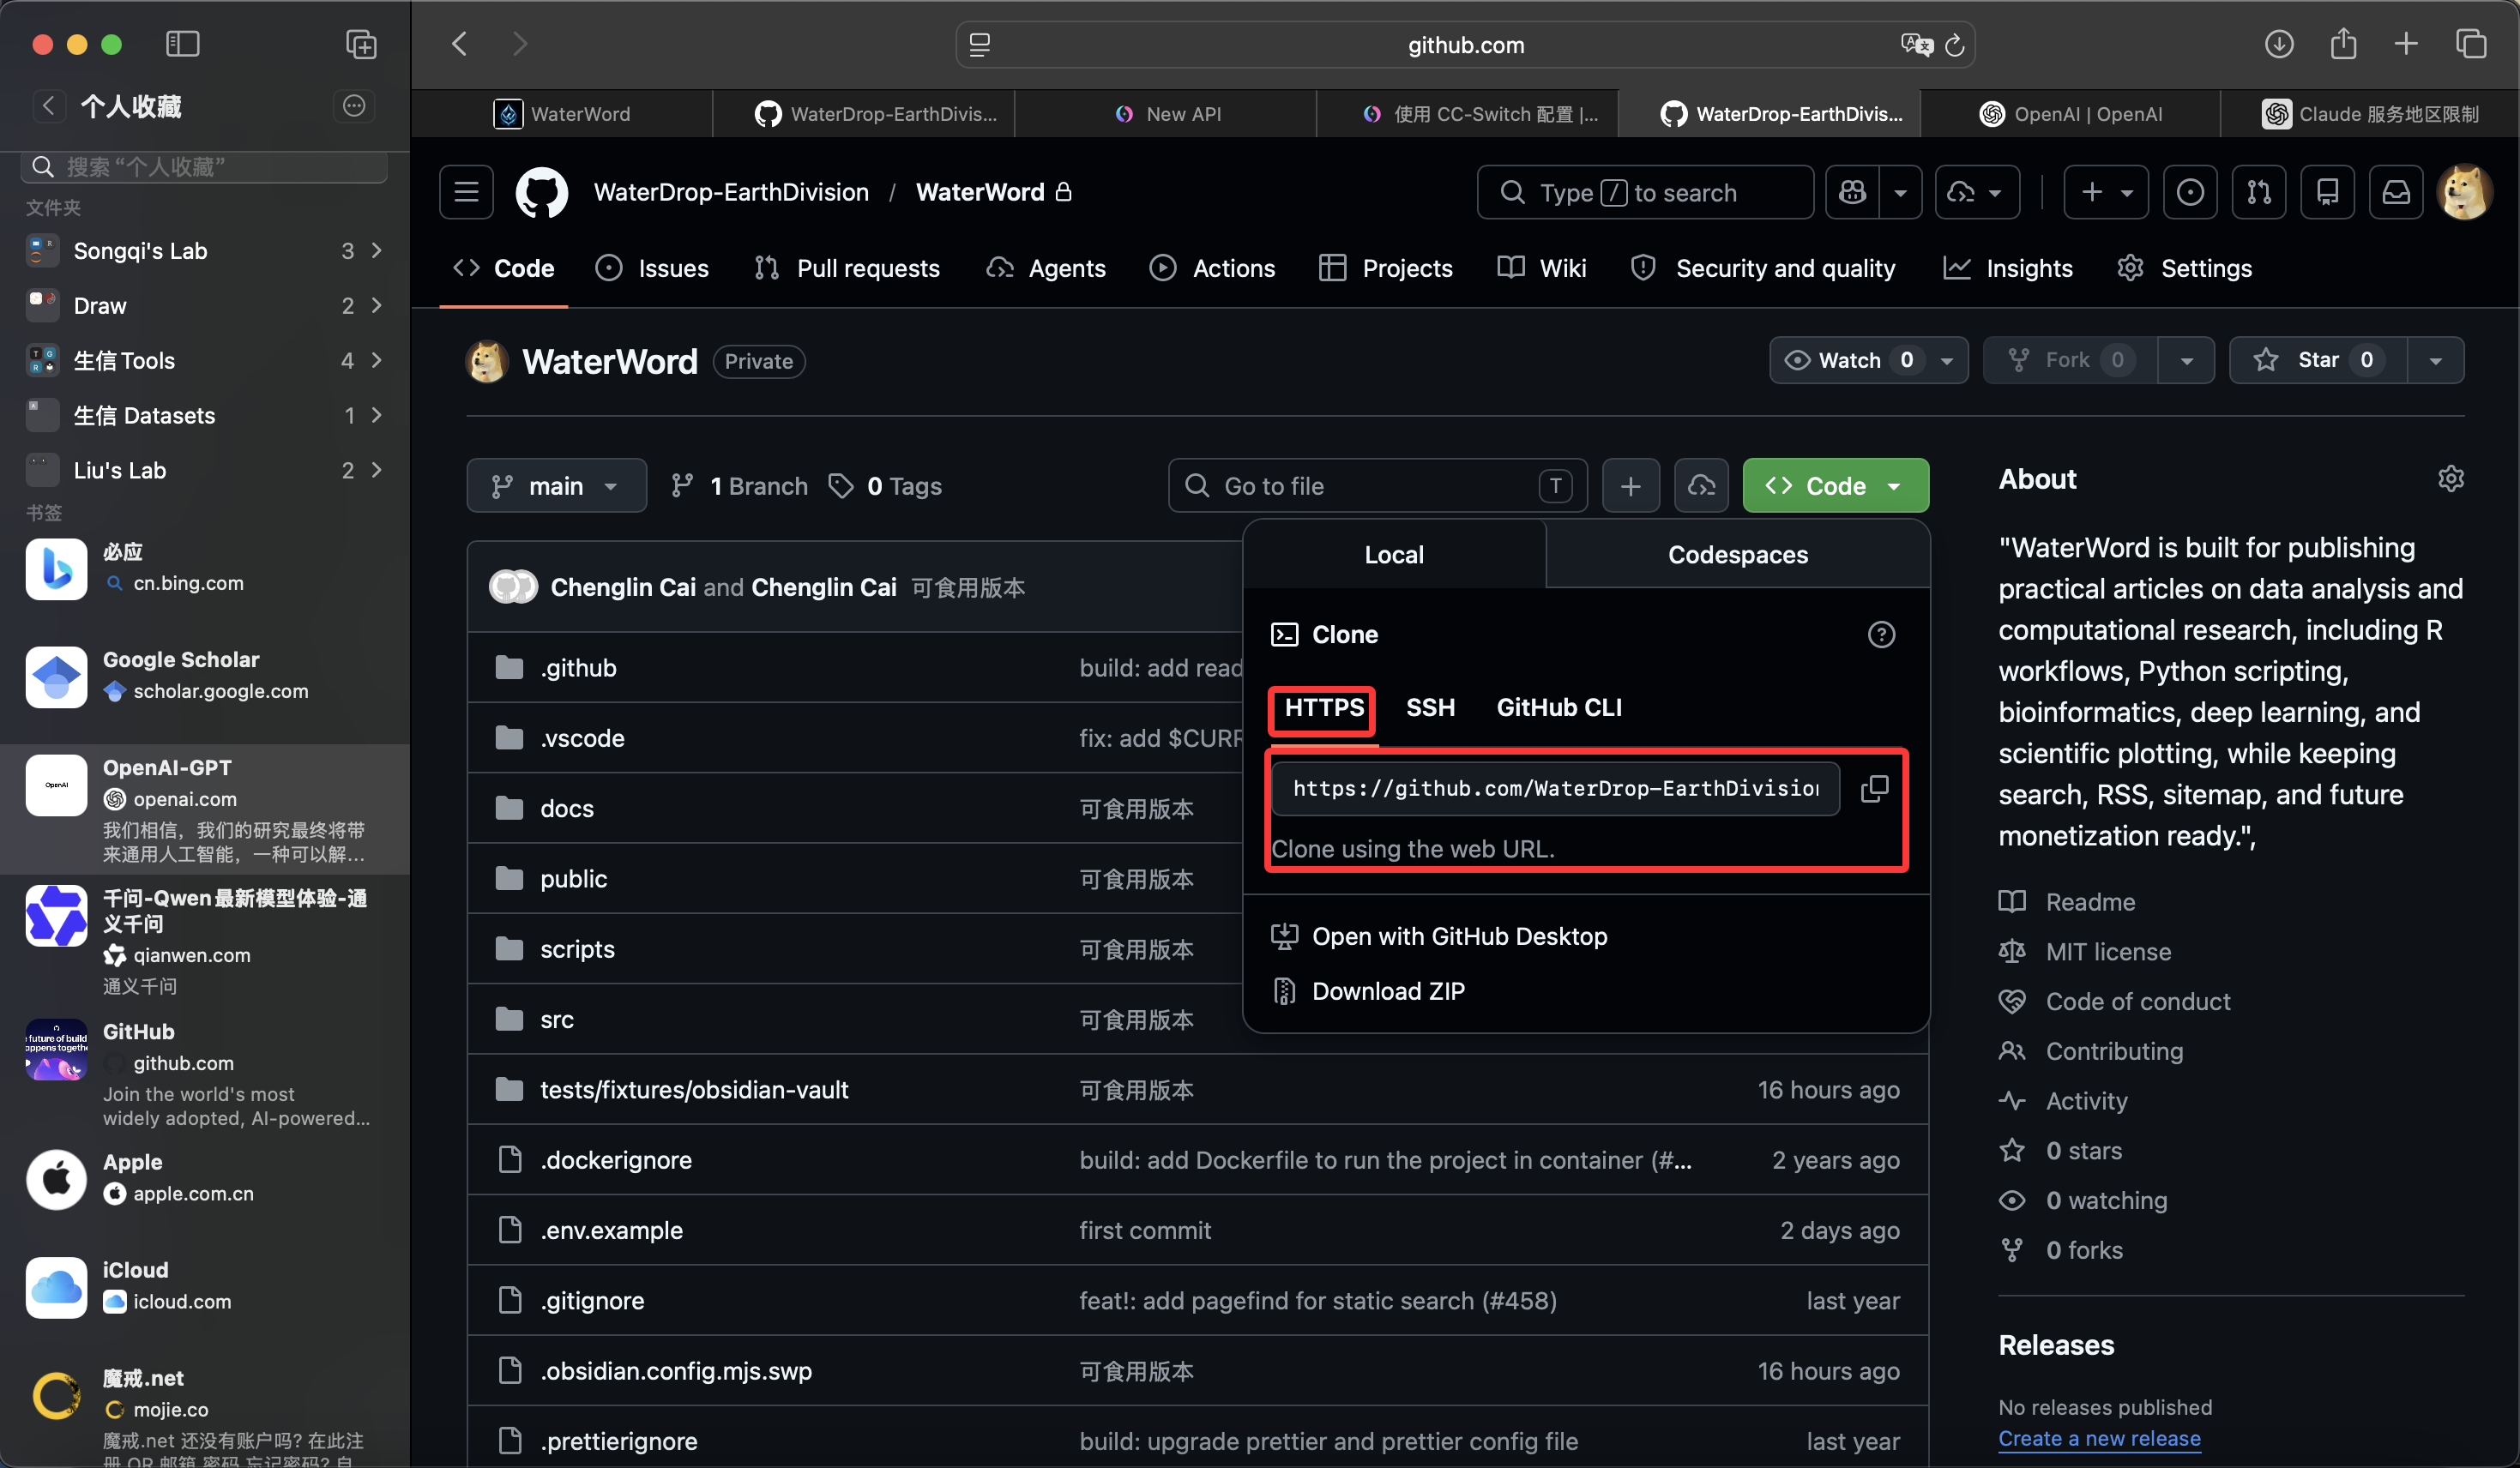Viewport: 2520px width, 1468px height.
Task: Open WaterDrop-EarthDivision organization breadcrumb
Action: (x=731, y=192)
